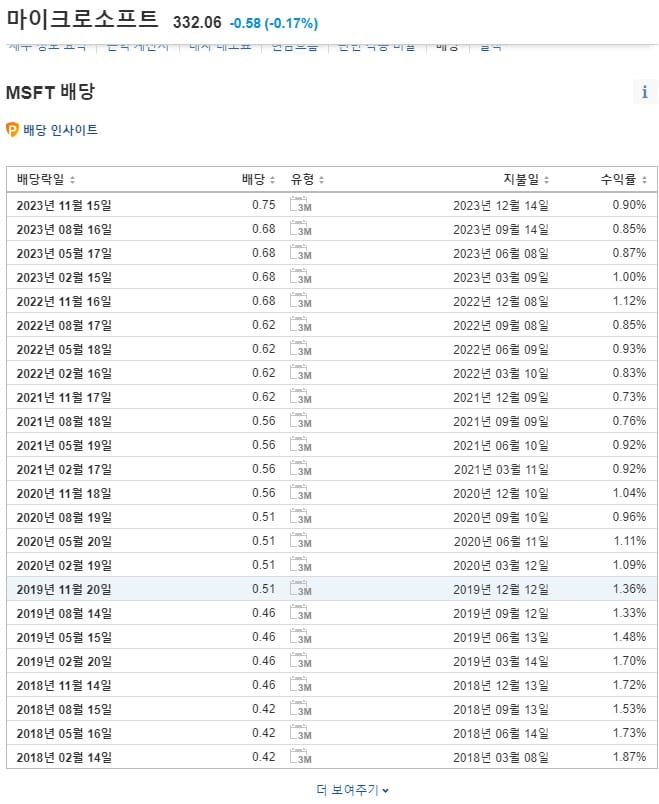Viewport: 659px width, 804px height.
Task: Click the 0.75 dividend amount
Action: (x=264, y=205)
